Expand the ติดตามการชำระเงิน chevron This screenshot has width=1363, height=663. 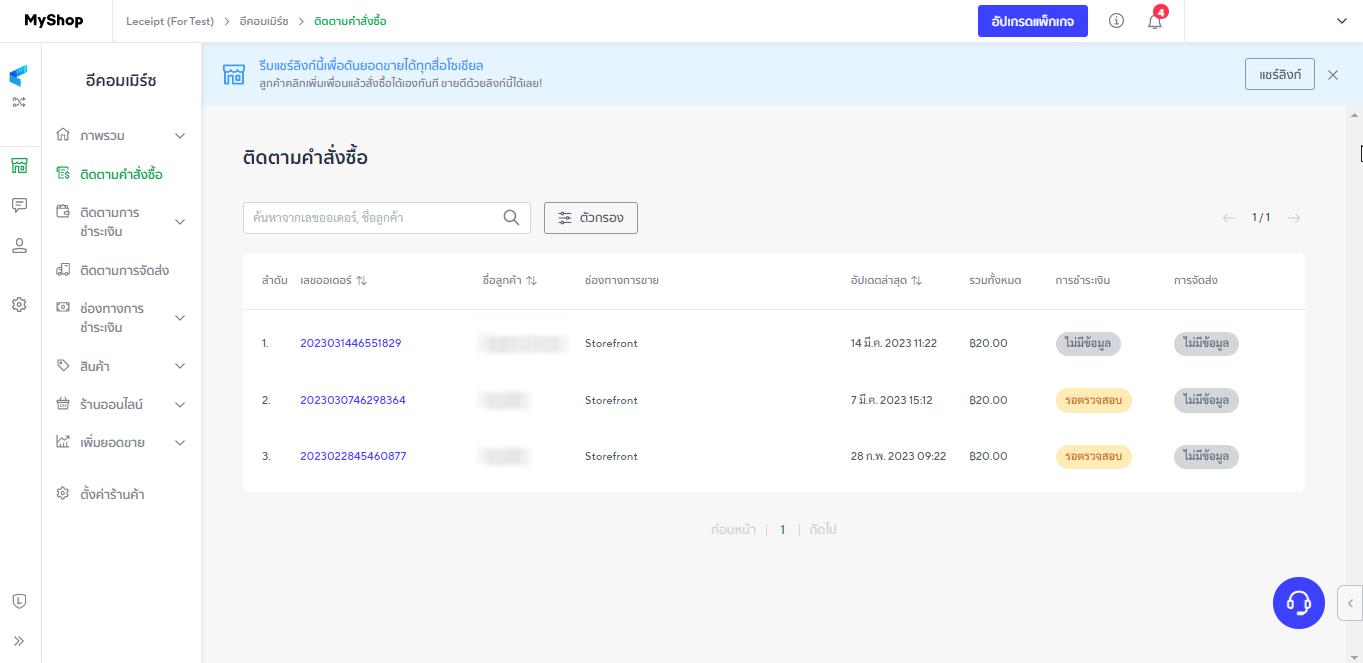point(180,222)
